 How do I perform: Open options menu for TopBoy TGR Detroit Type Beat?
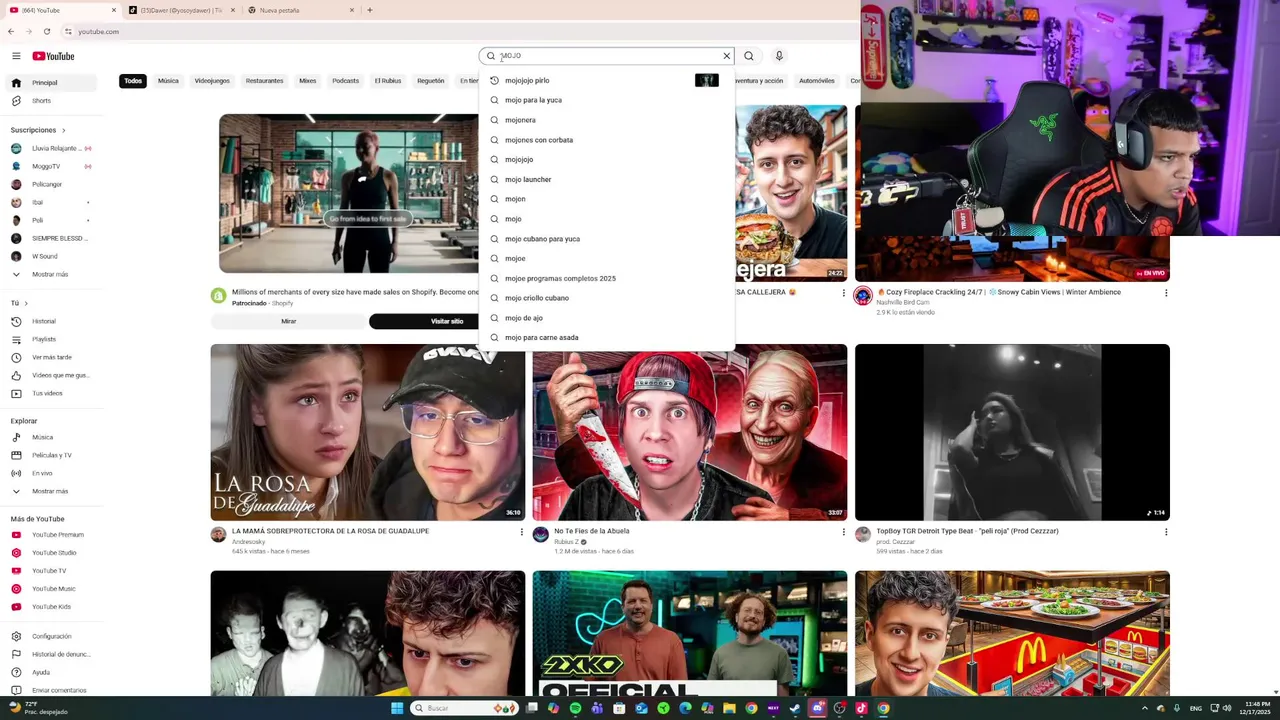click(1165, 532)
